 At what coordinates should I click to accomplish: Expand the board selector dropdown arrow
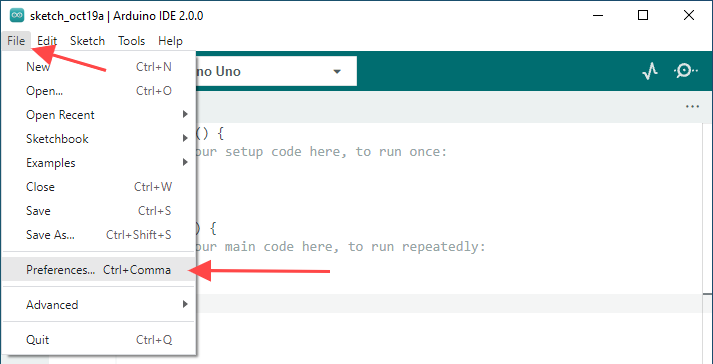[x=337, y=71]
